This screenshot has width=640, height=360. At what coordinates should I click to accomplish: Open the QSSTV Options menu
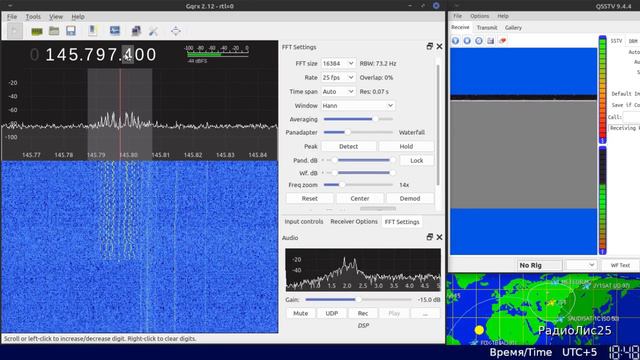[480, 16]
